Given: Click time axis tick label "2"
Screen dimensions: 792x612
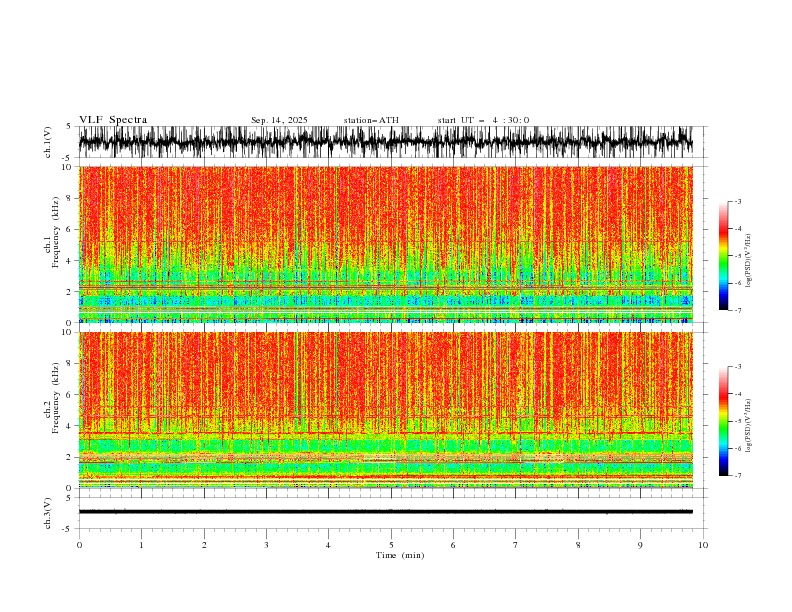Looking at the screenshot, I should point(204,545).
